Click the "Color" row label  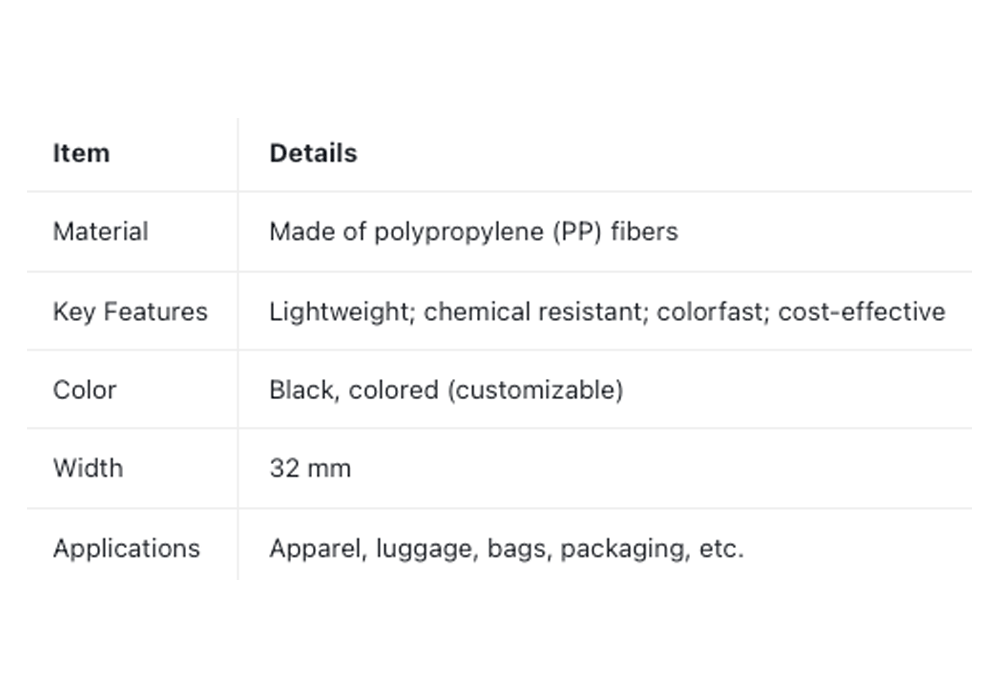click(85, 390)
